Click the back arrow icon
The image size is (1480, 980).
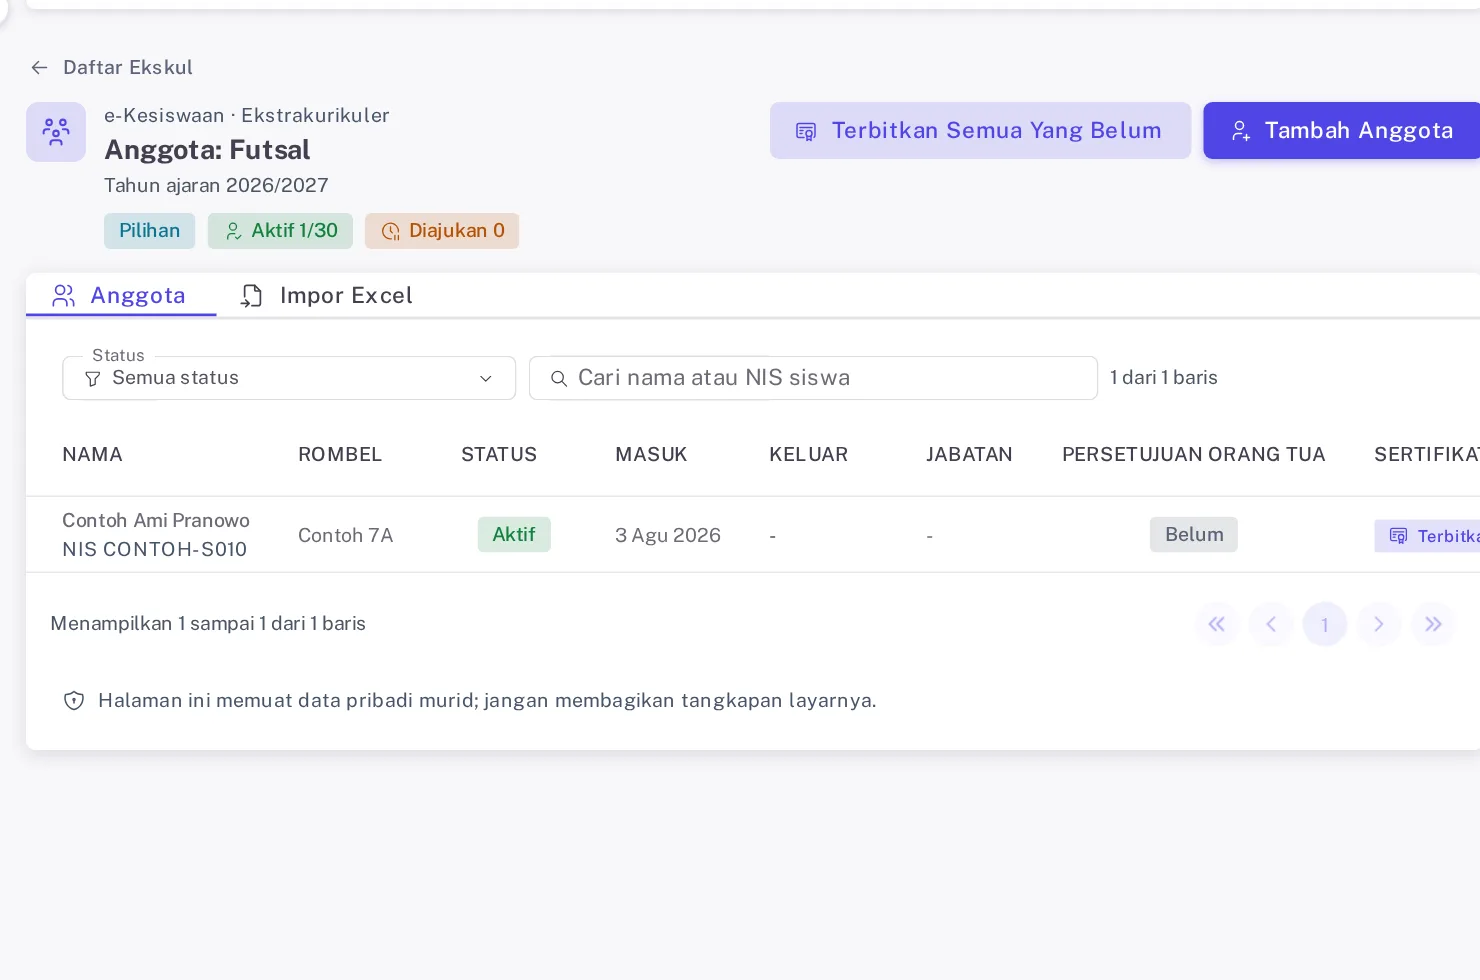pyautogui.click(x=40, y=67)
